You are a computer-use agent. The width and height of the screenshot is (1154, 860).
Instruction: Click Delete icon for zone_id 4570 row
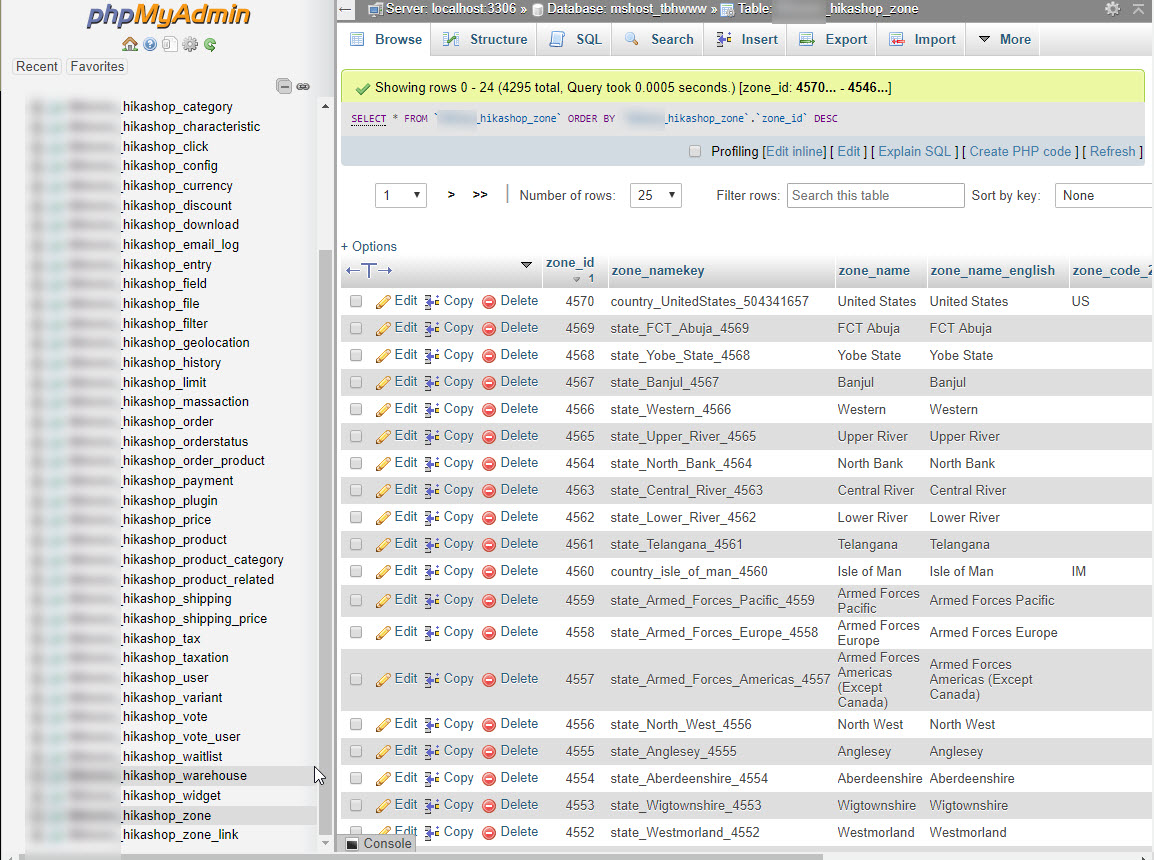point(489,301)
